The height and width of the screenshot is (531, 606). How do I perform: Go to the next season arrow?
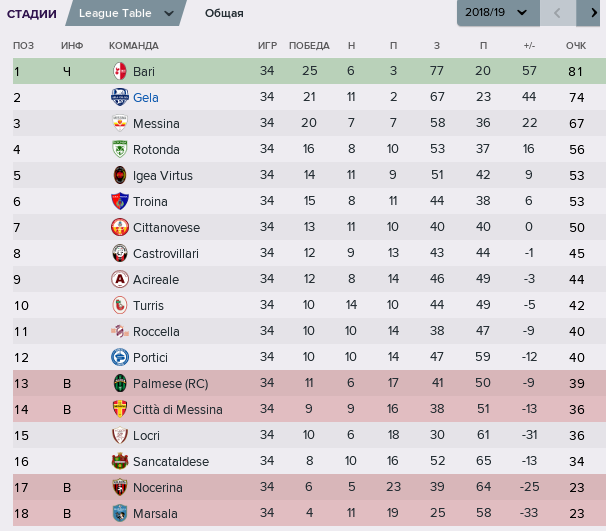(592, 13)
